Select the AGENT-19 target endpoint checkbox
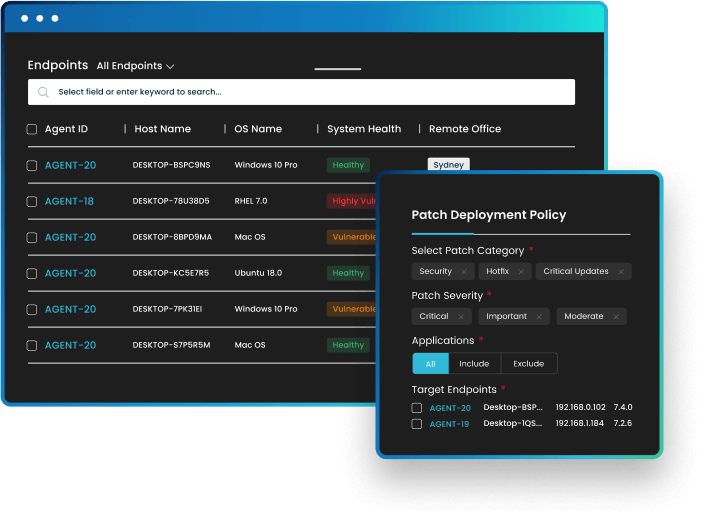This screenshot has width=704, height=520. 417,424
